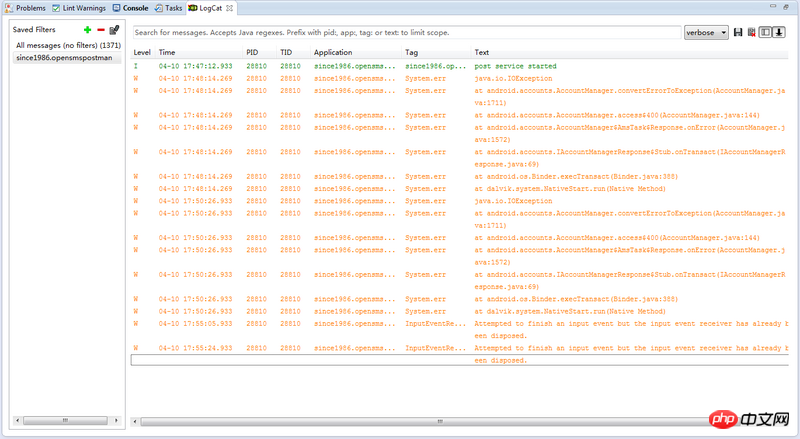
Task: Select 17:55:05 'Attempted to finish' message text
Action: pos(631,330)
